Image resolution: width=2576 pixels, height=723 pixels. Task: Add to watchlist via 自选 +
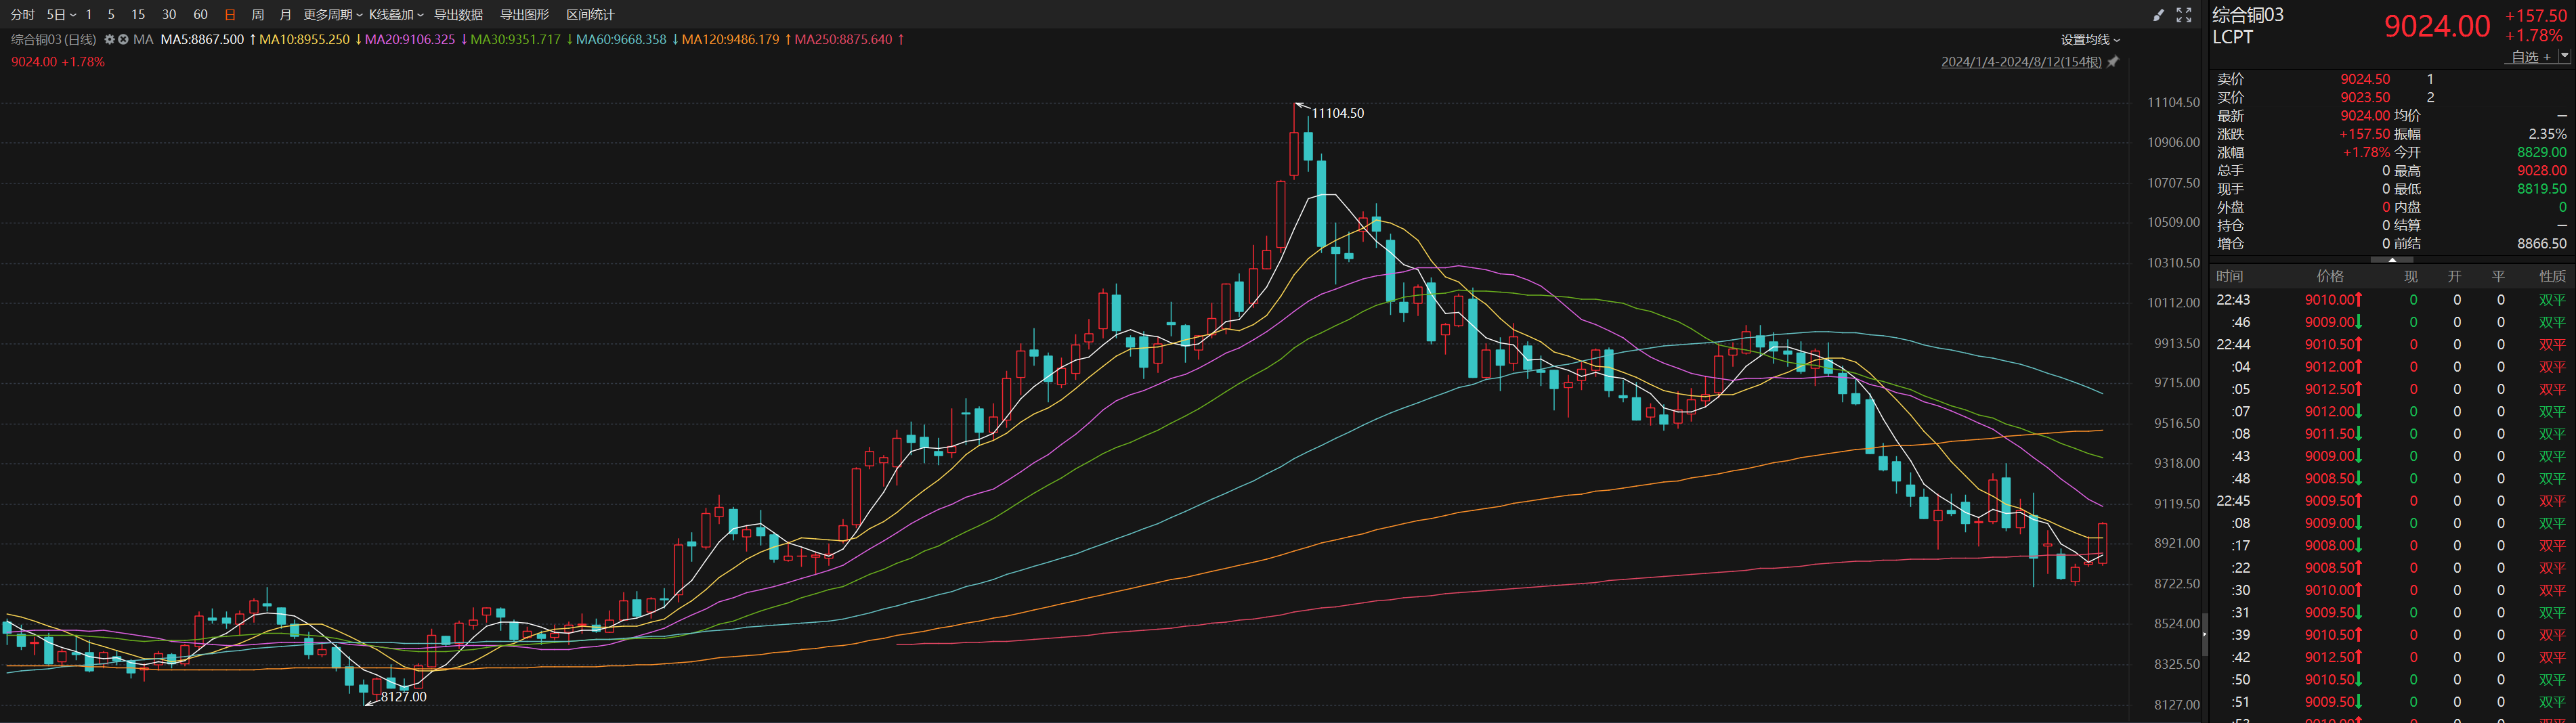coord(2531,57)
